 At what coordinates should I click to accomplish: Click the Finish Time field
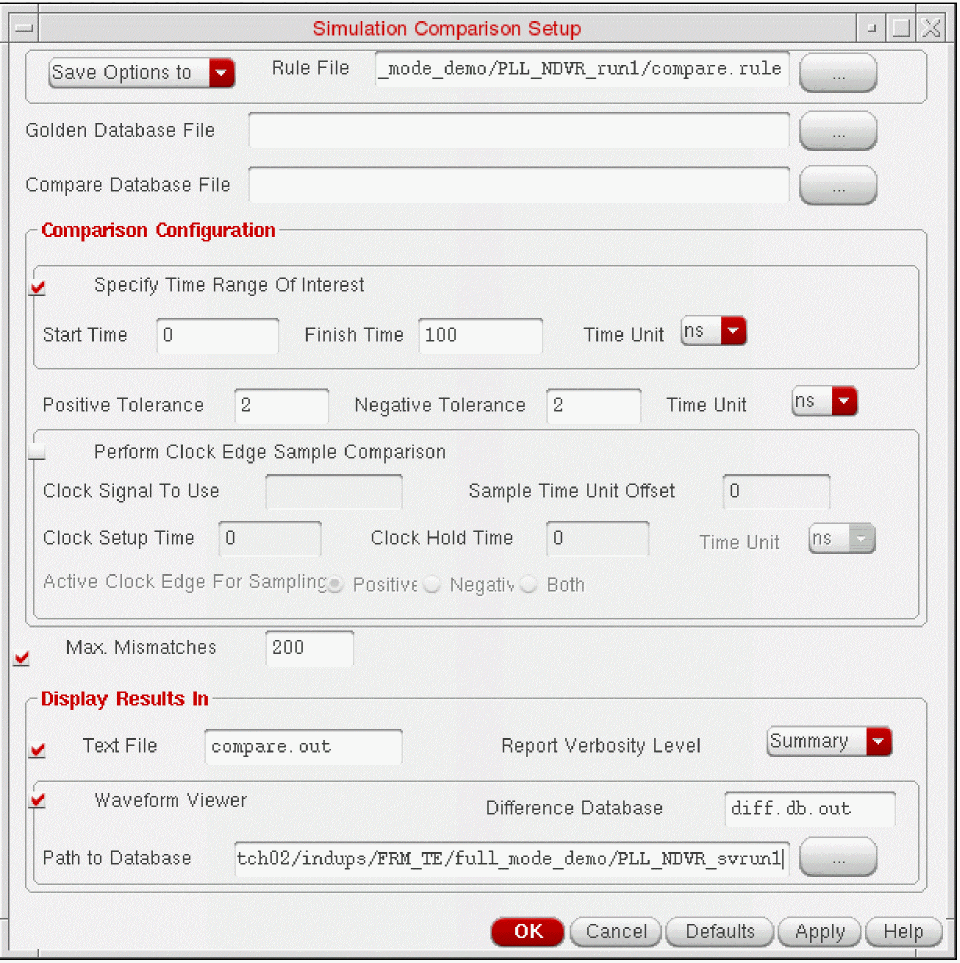coord(480,335)
